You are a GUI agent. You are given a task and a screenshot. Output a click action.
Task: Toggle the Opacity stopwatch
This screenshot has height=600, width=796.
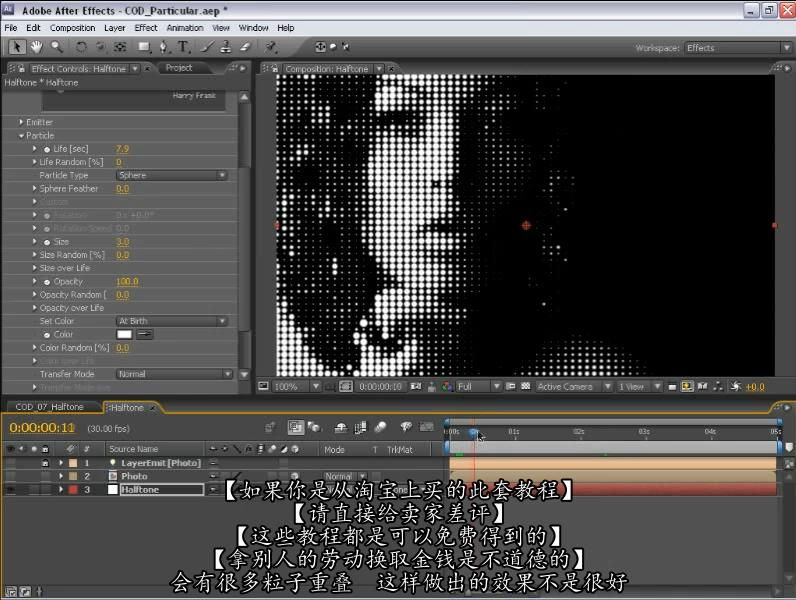[47, 282]
